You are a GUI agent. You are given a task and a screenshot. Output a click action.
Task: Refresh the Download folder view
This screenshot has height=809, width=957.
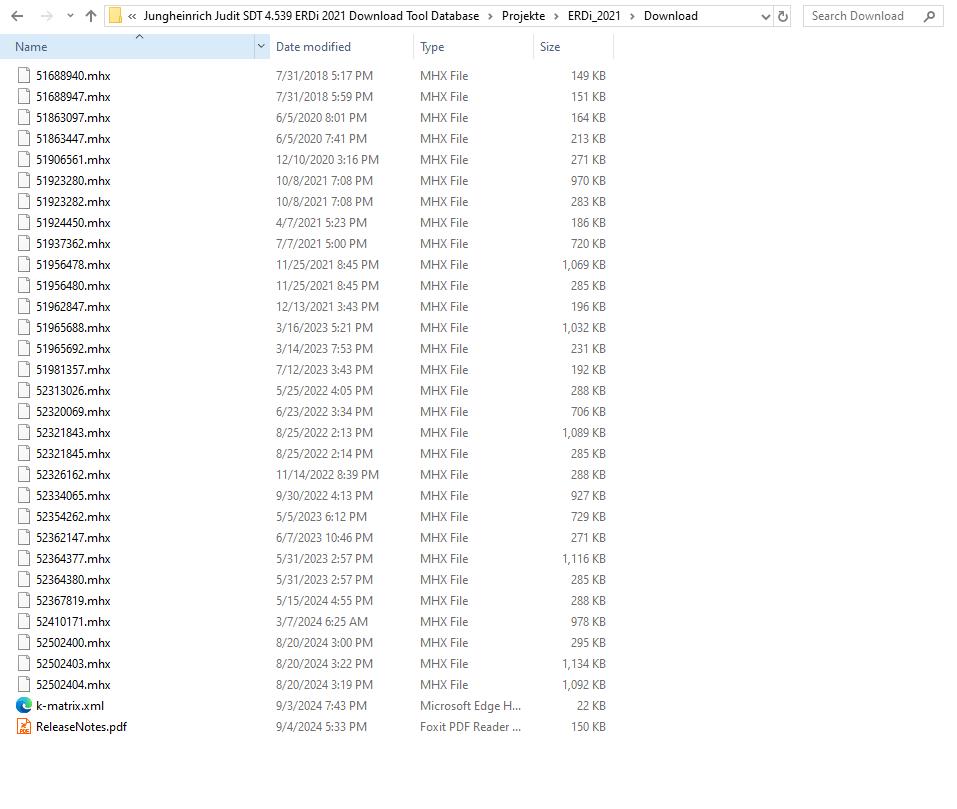(x=783, y=17)
